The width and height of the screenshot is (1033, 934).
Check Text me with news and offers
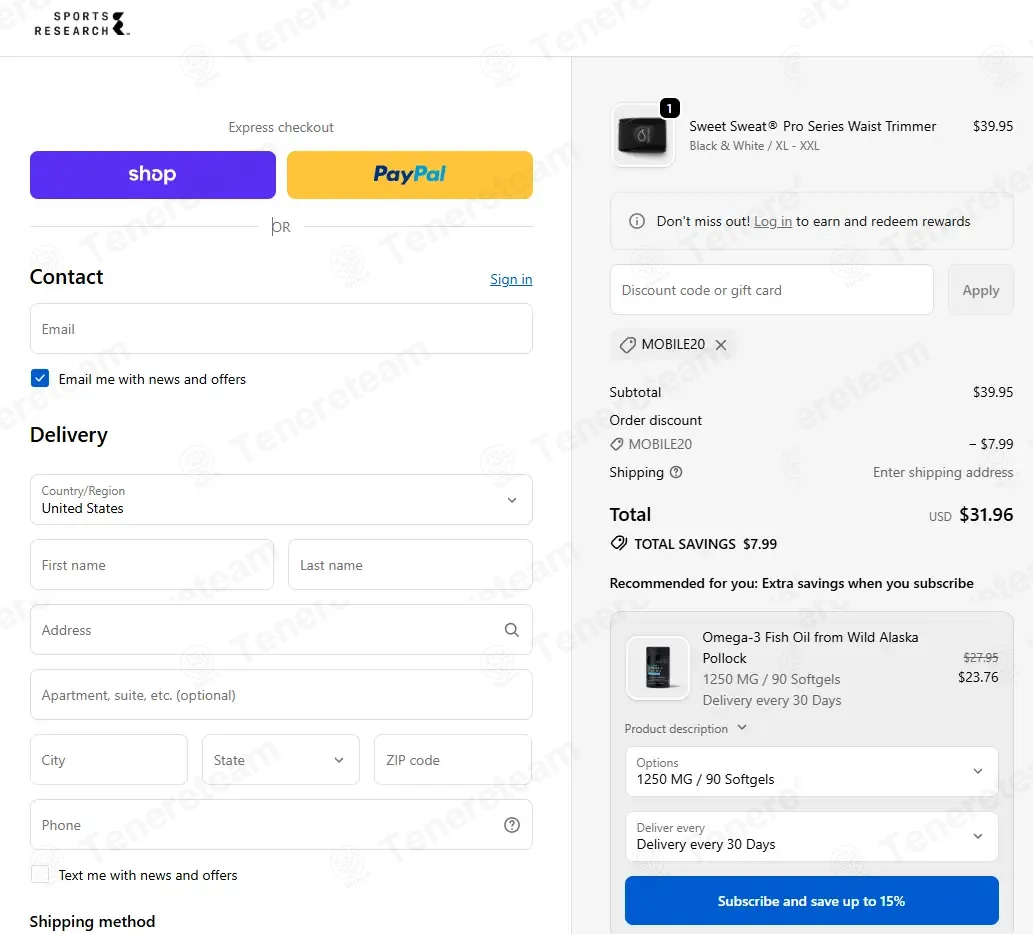[40, 874]
